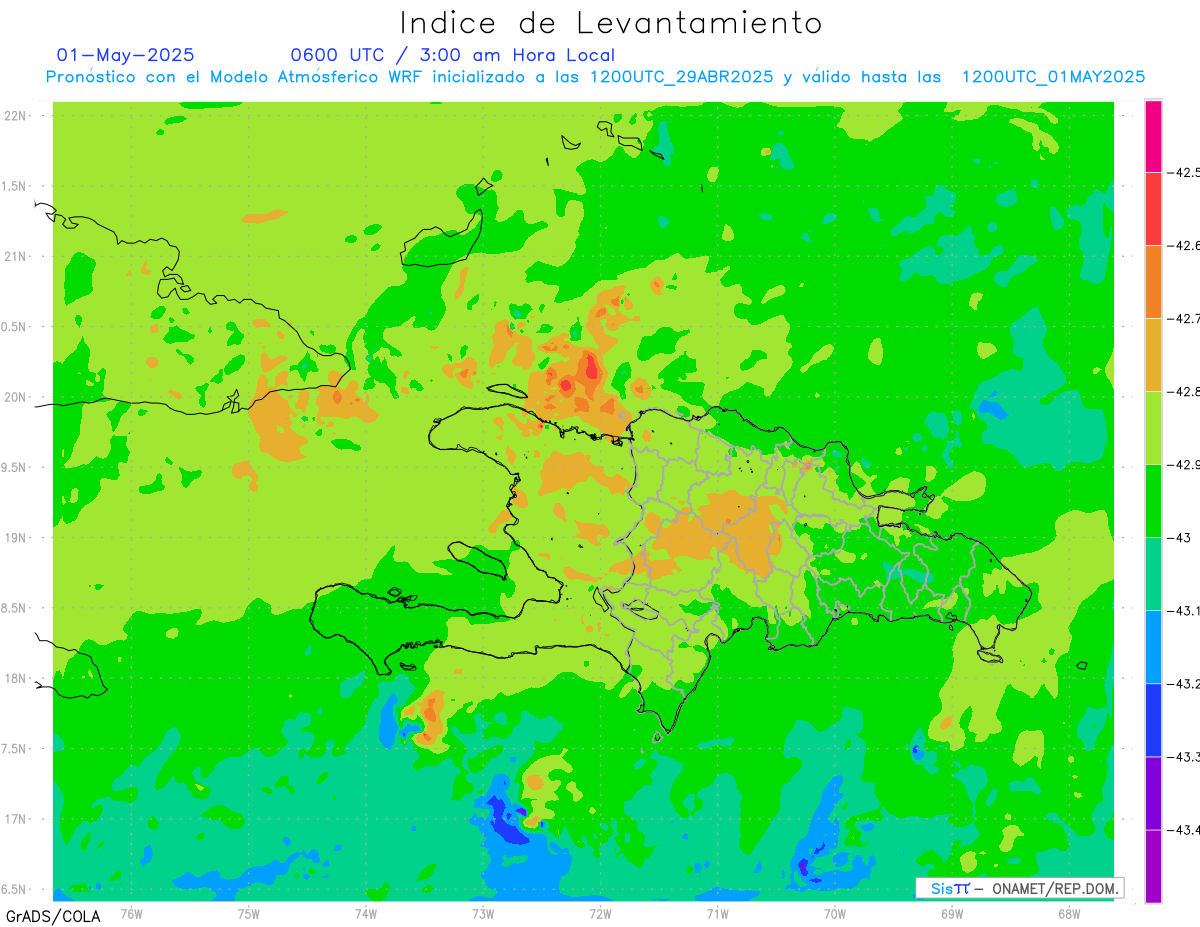1200x927 pixels.
Task: Choose the deep blue swatch below -43.2
Action: 1153,720
